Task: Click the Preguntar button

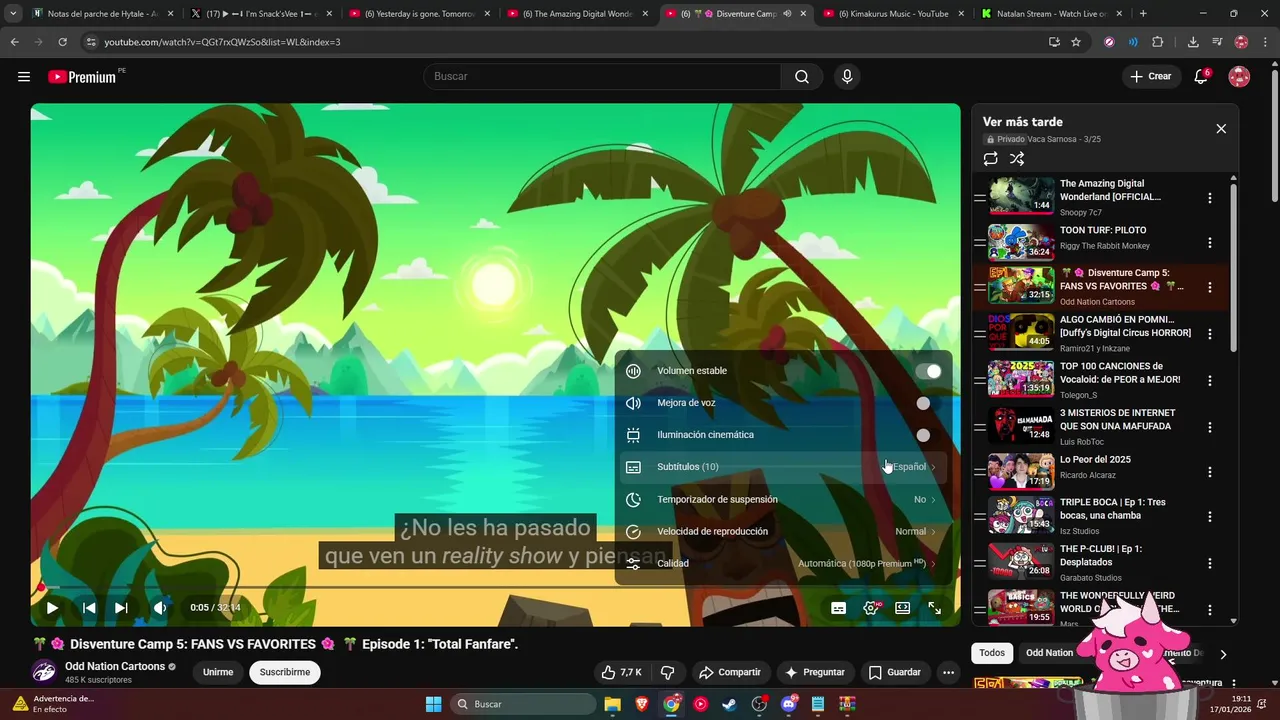Action: [x=815, y=672]
